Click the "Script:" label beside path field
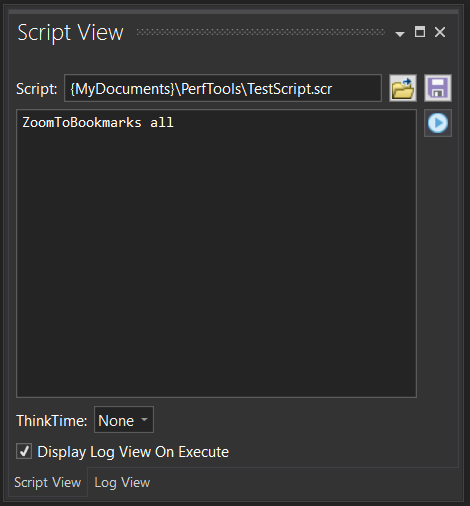470x506 pixels. click(37, 89)
